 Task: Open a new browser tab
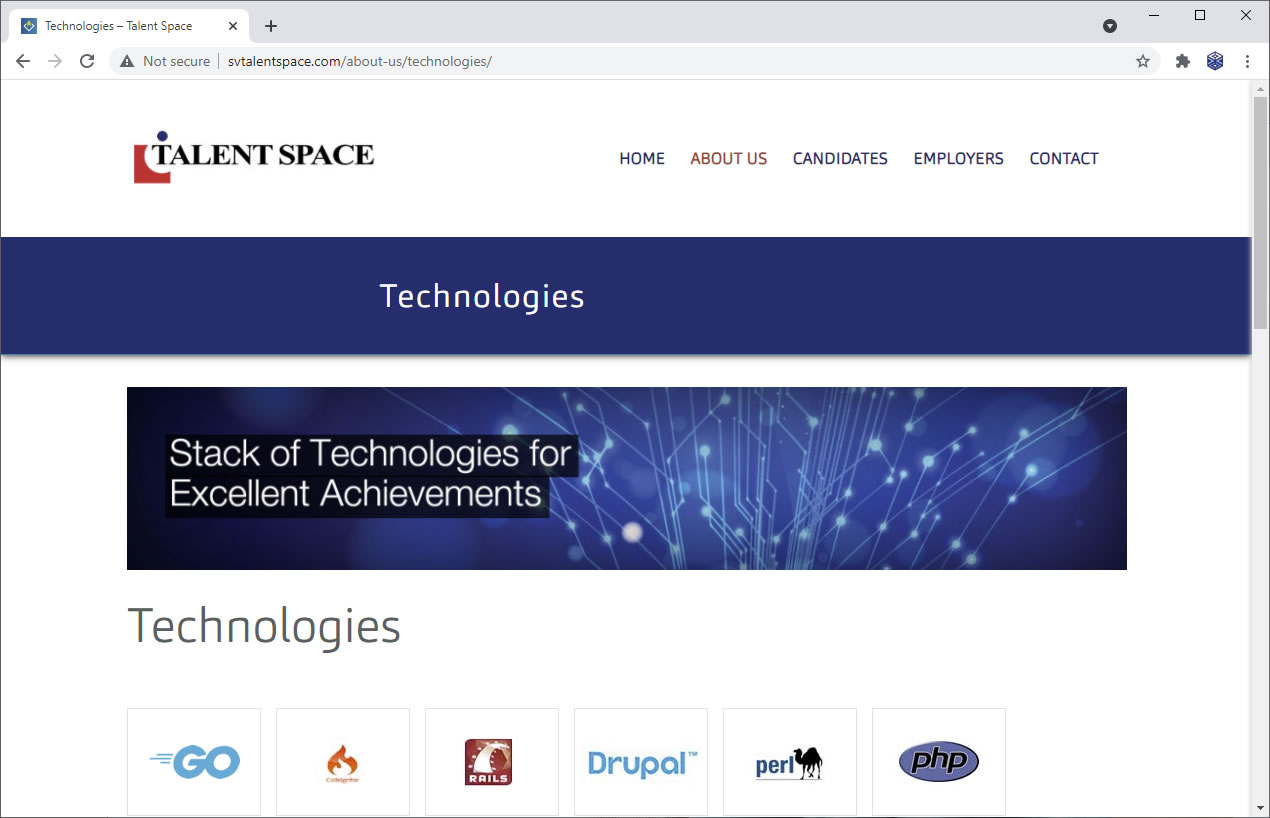point(271,26)
